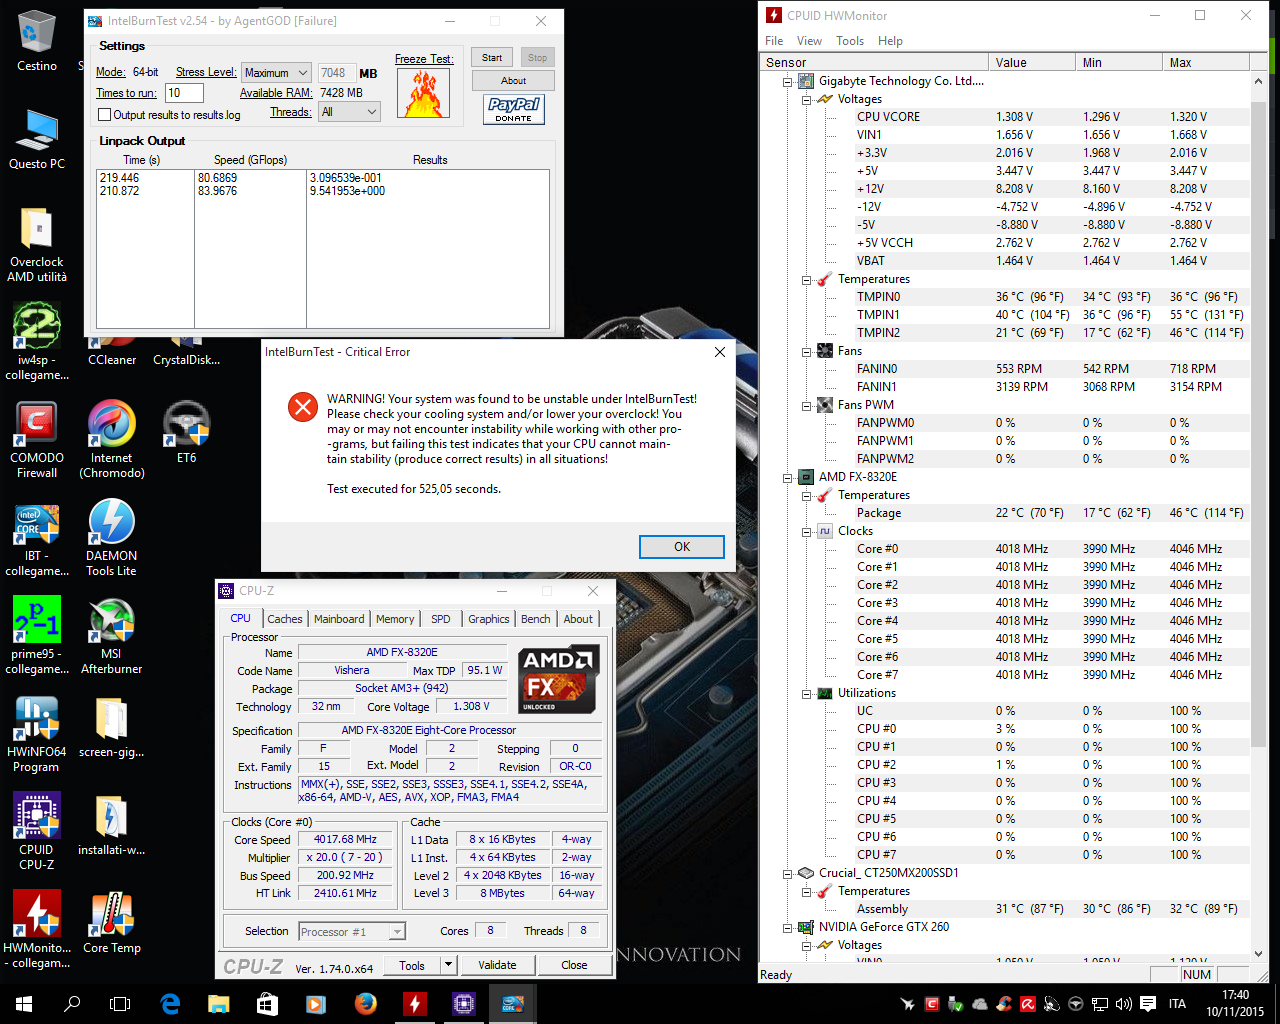Collapse the HWMonitor Utilizations tree node

806,693
